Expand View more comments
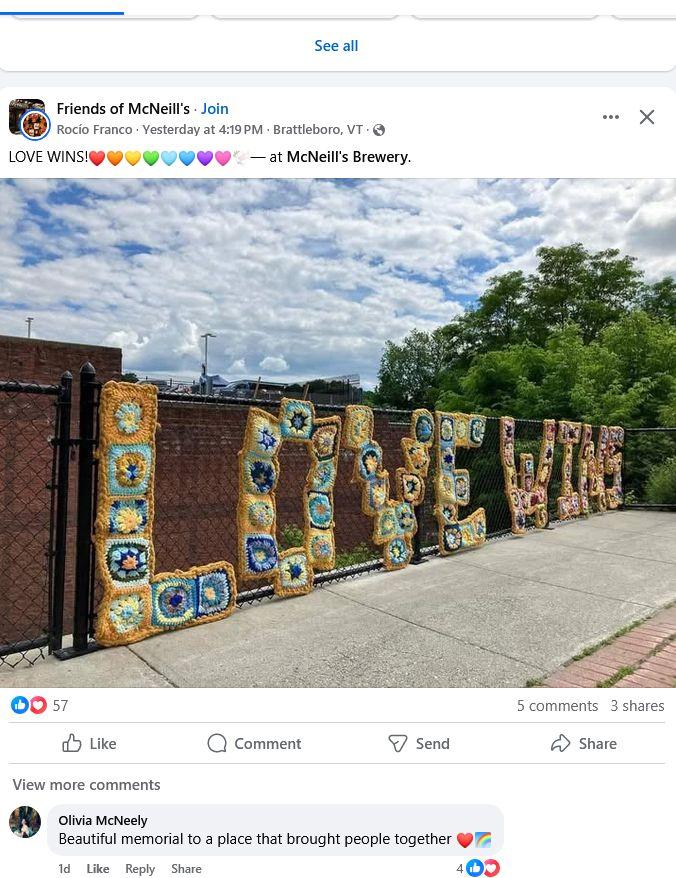 pos(86,784)
